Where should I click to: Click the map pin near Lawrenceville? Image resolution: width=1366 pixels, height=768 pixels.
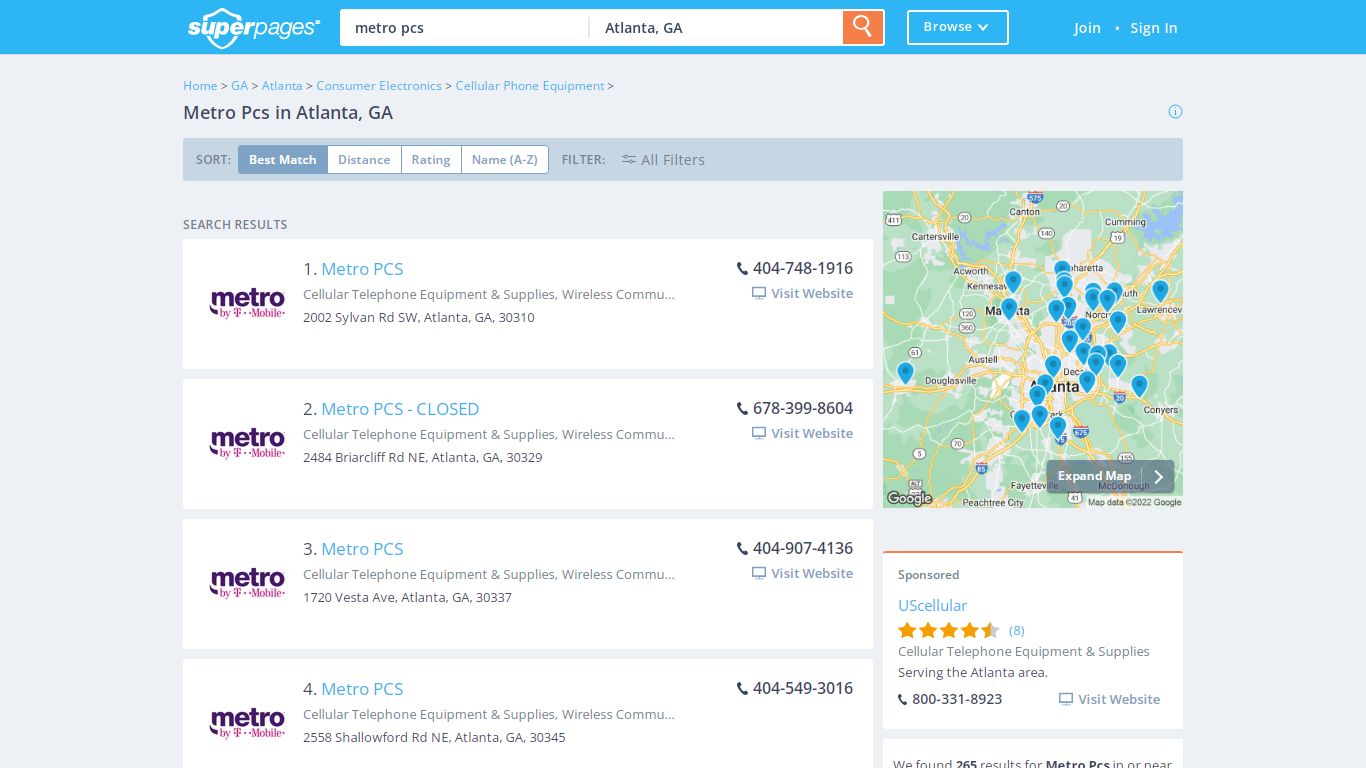(1160, 291)
